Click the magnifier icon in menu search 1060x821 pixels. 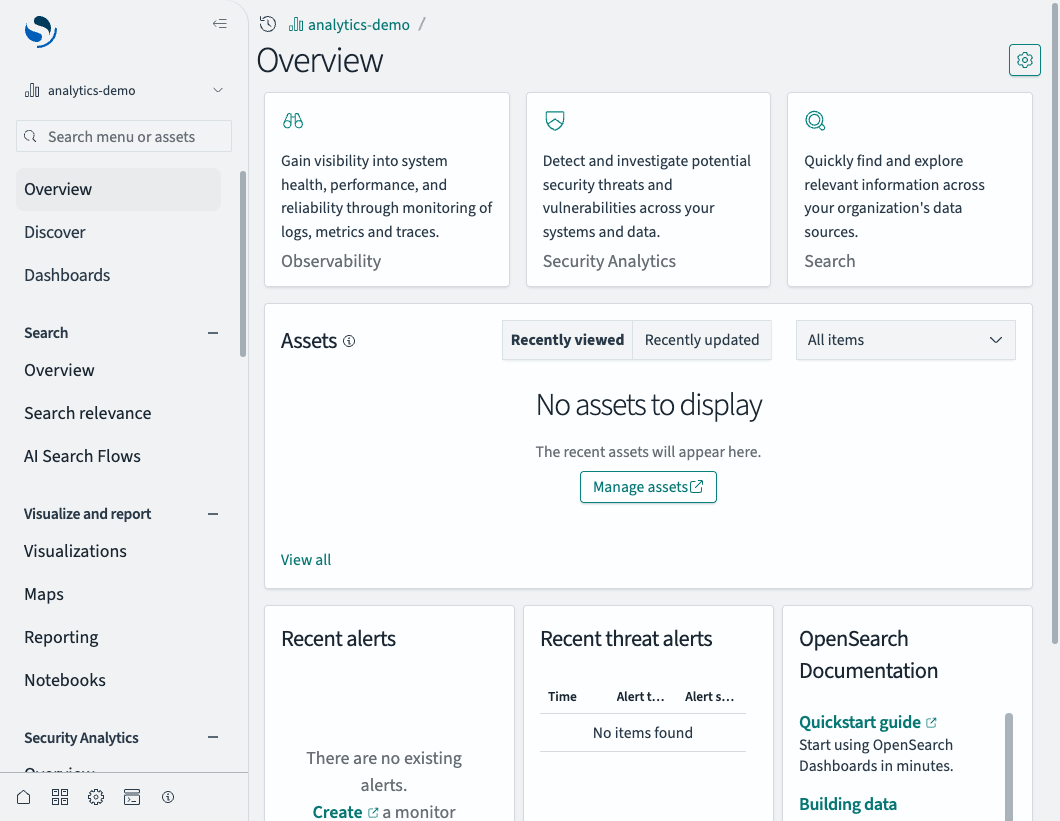pos(30,137)
